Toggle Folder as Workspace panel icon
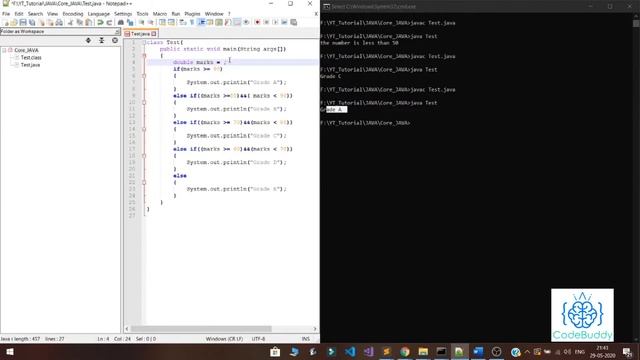The image size is (640, 360). 237,22
